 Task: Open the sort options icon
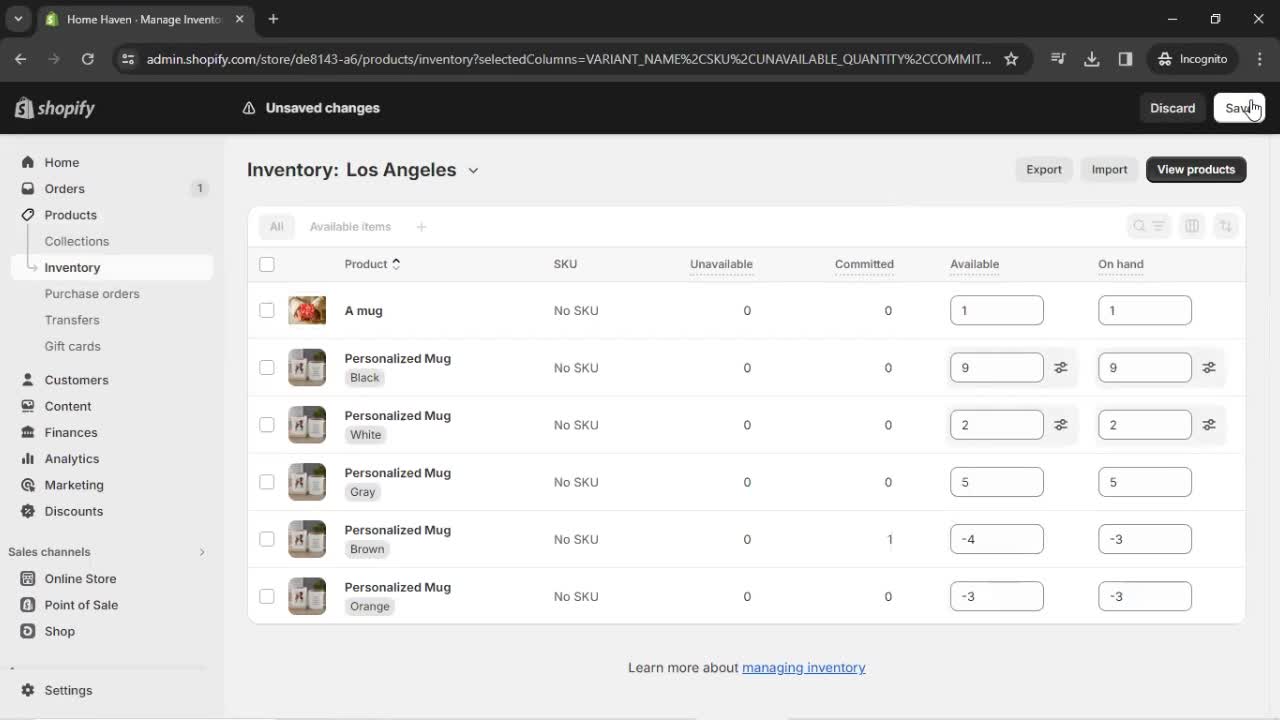1226,226
